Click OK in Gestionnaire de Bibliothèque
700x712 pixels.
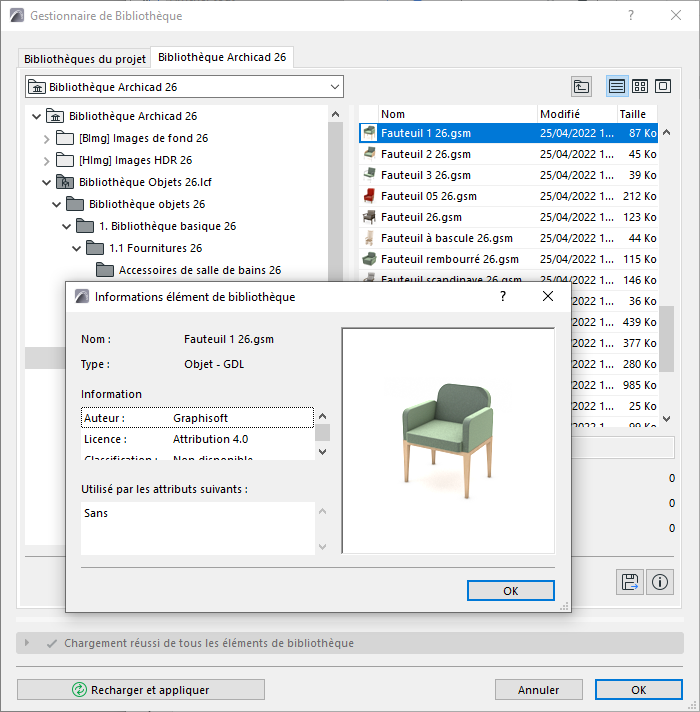(638, 690)
